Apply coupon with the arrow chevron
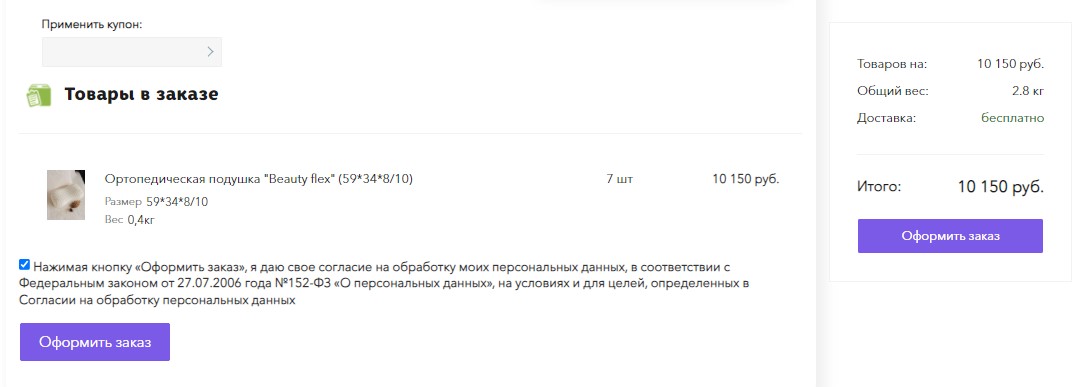 point(211,52)
